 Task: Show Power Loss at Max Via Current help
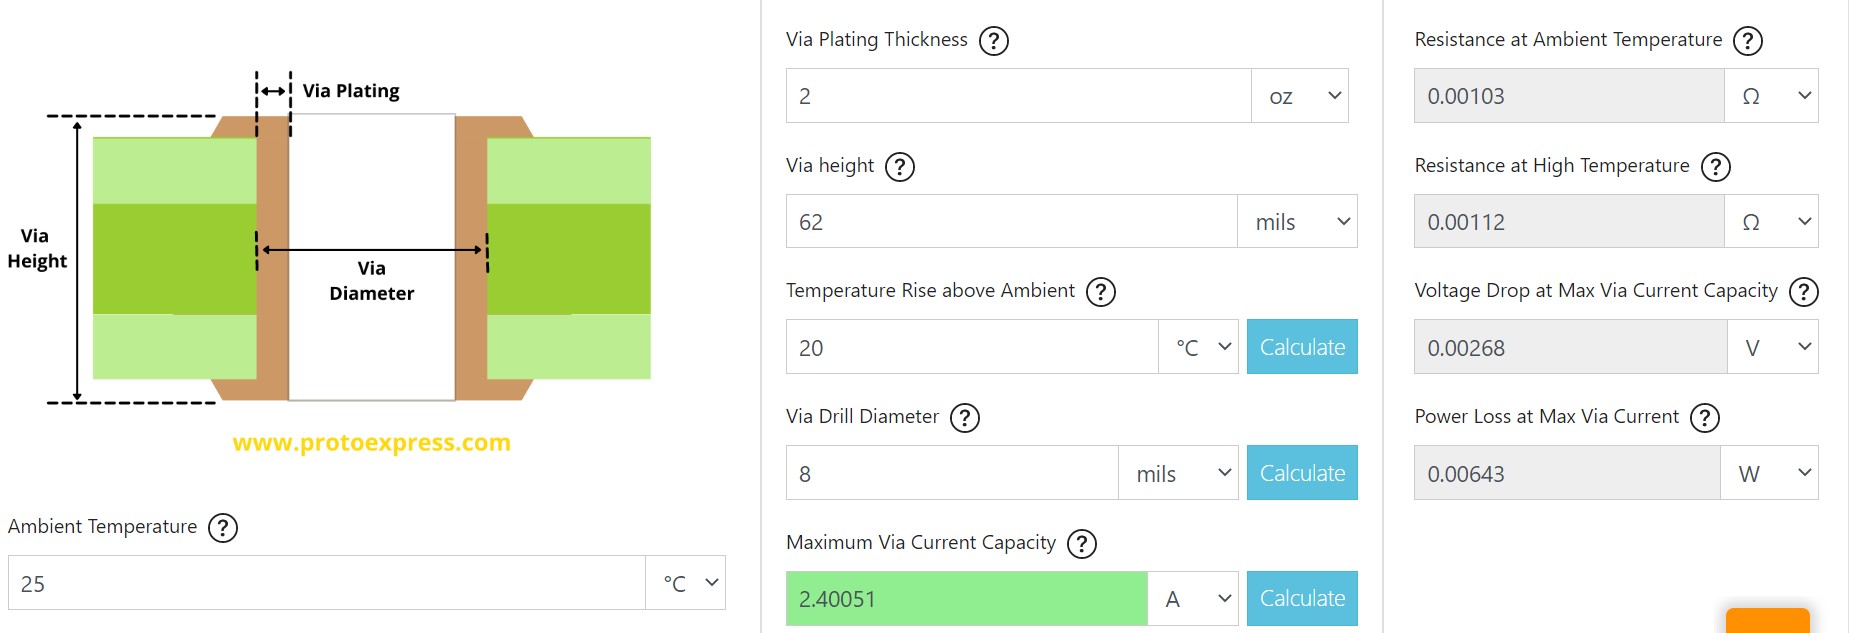tap(1704, 418)
